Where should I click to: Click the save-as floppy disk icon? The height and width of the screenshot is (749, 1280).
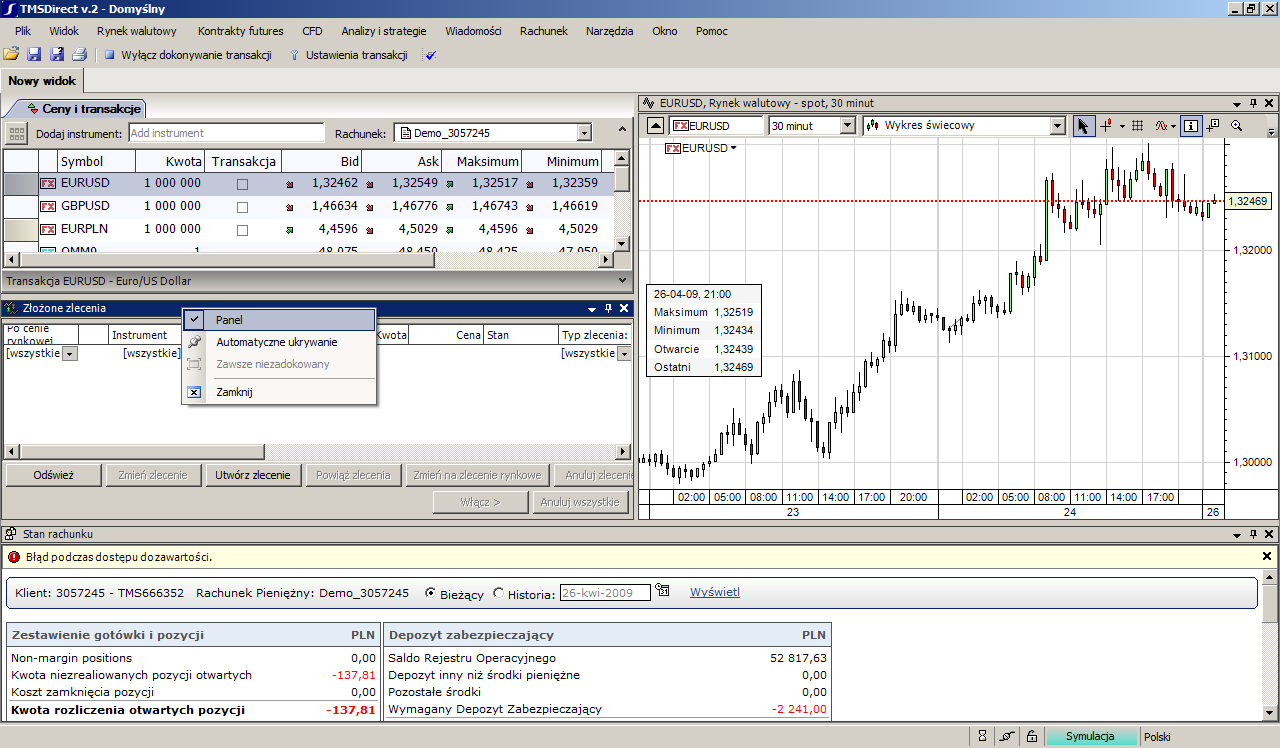pos(57,55)
